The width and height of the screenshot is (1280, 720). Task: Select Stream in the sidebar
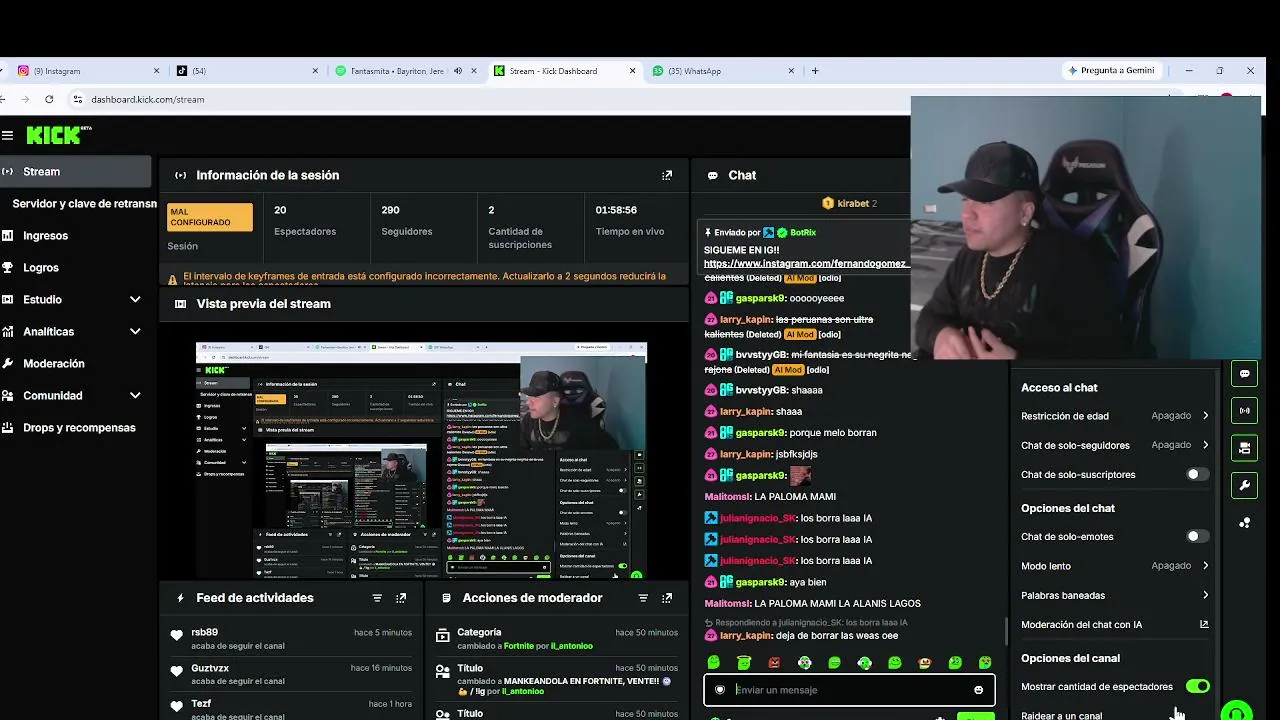pos(76,171)
